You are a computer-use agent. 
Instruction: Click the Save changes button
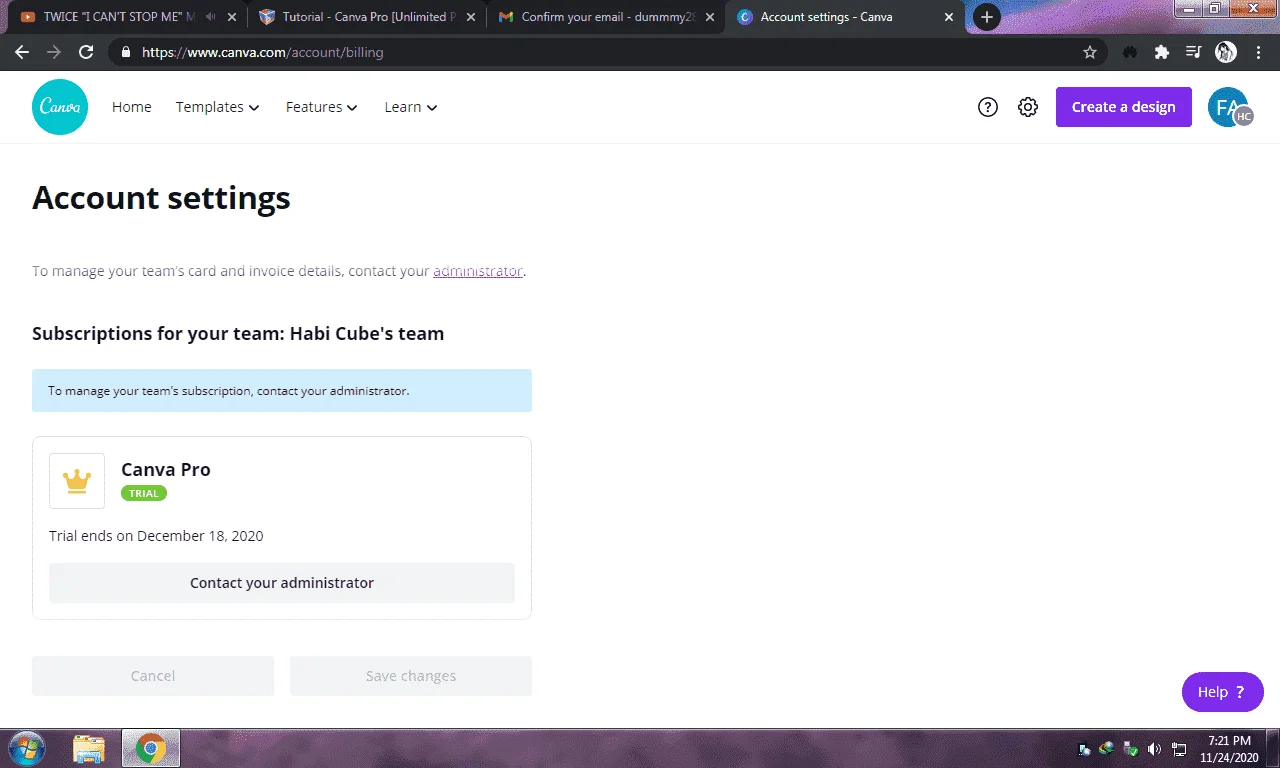coord(411,676)
